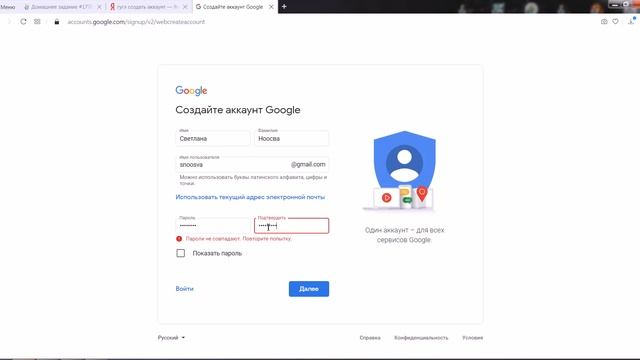Screen dimensions: 640x360
Task: Click the Один аккаунт для всех сервисов caption
Action: (x=404, y=235)
